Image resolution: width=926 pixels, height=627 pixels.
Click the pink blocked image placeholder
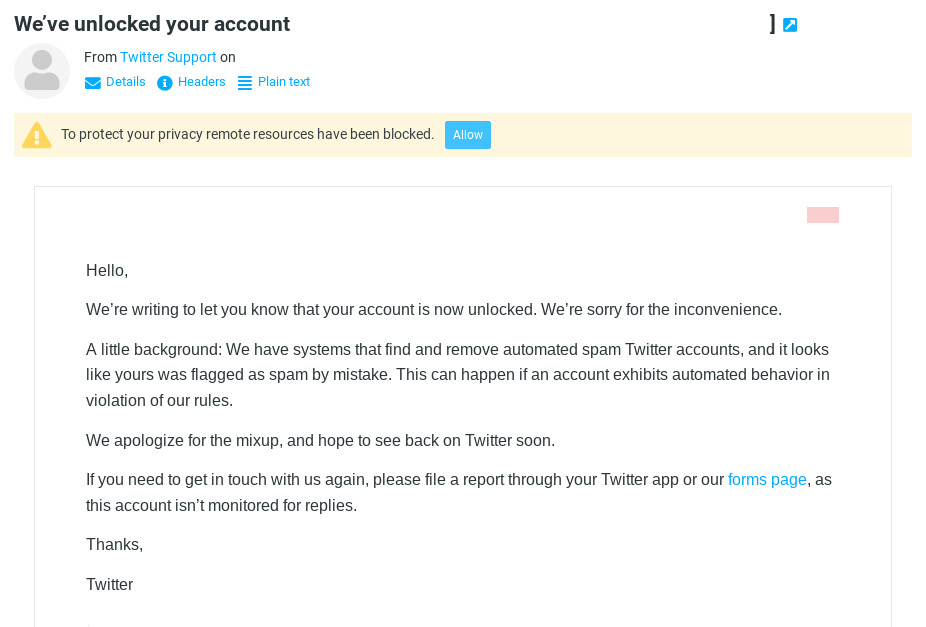[823, 215]
